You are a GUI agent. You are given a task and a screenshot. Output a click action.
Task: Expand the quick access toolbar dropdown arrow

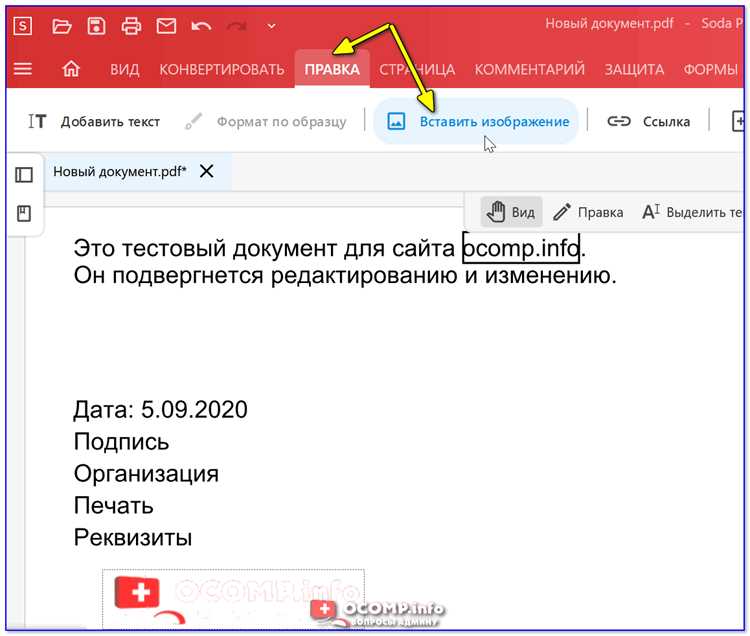[271, 26]
